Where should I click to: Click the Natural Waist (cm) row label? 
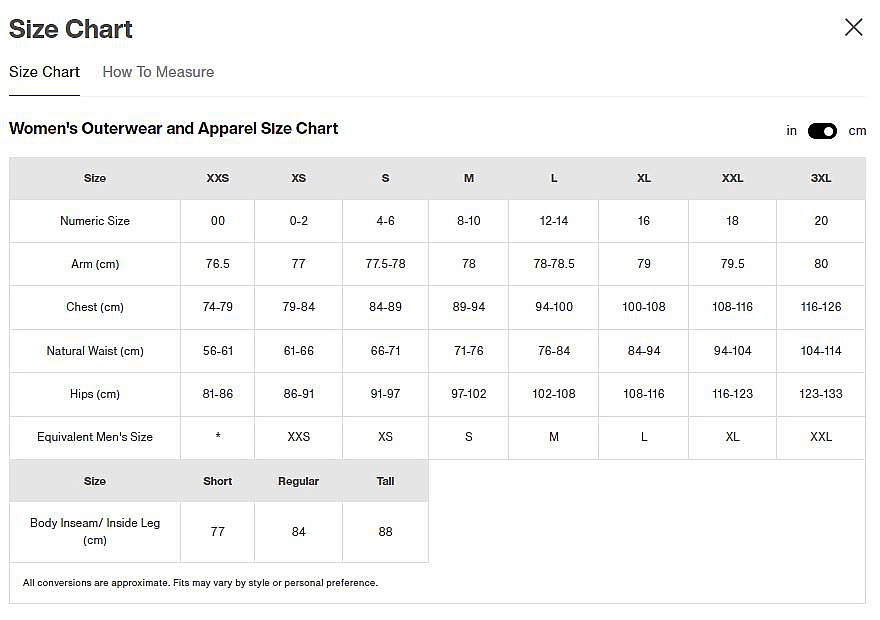pos(95,351)
